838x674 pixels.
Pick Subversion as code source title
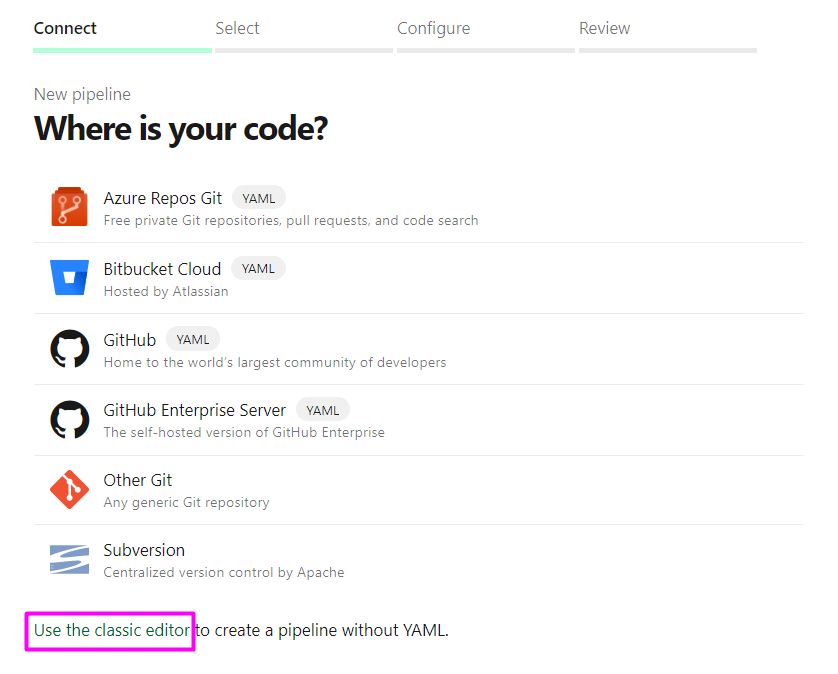coord(144,550)
